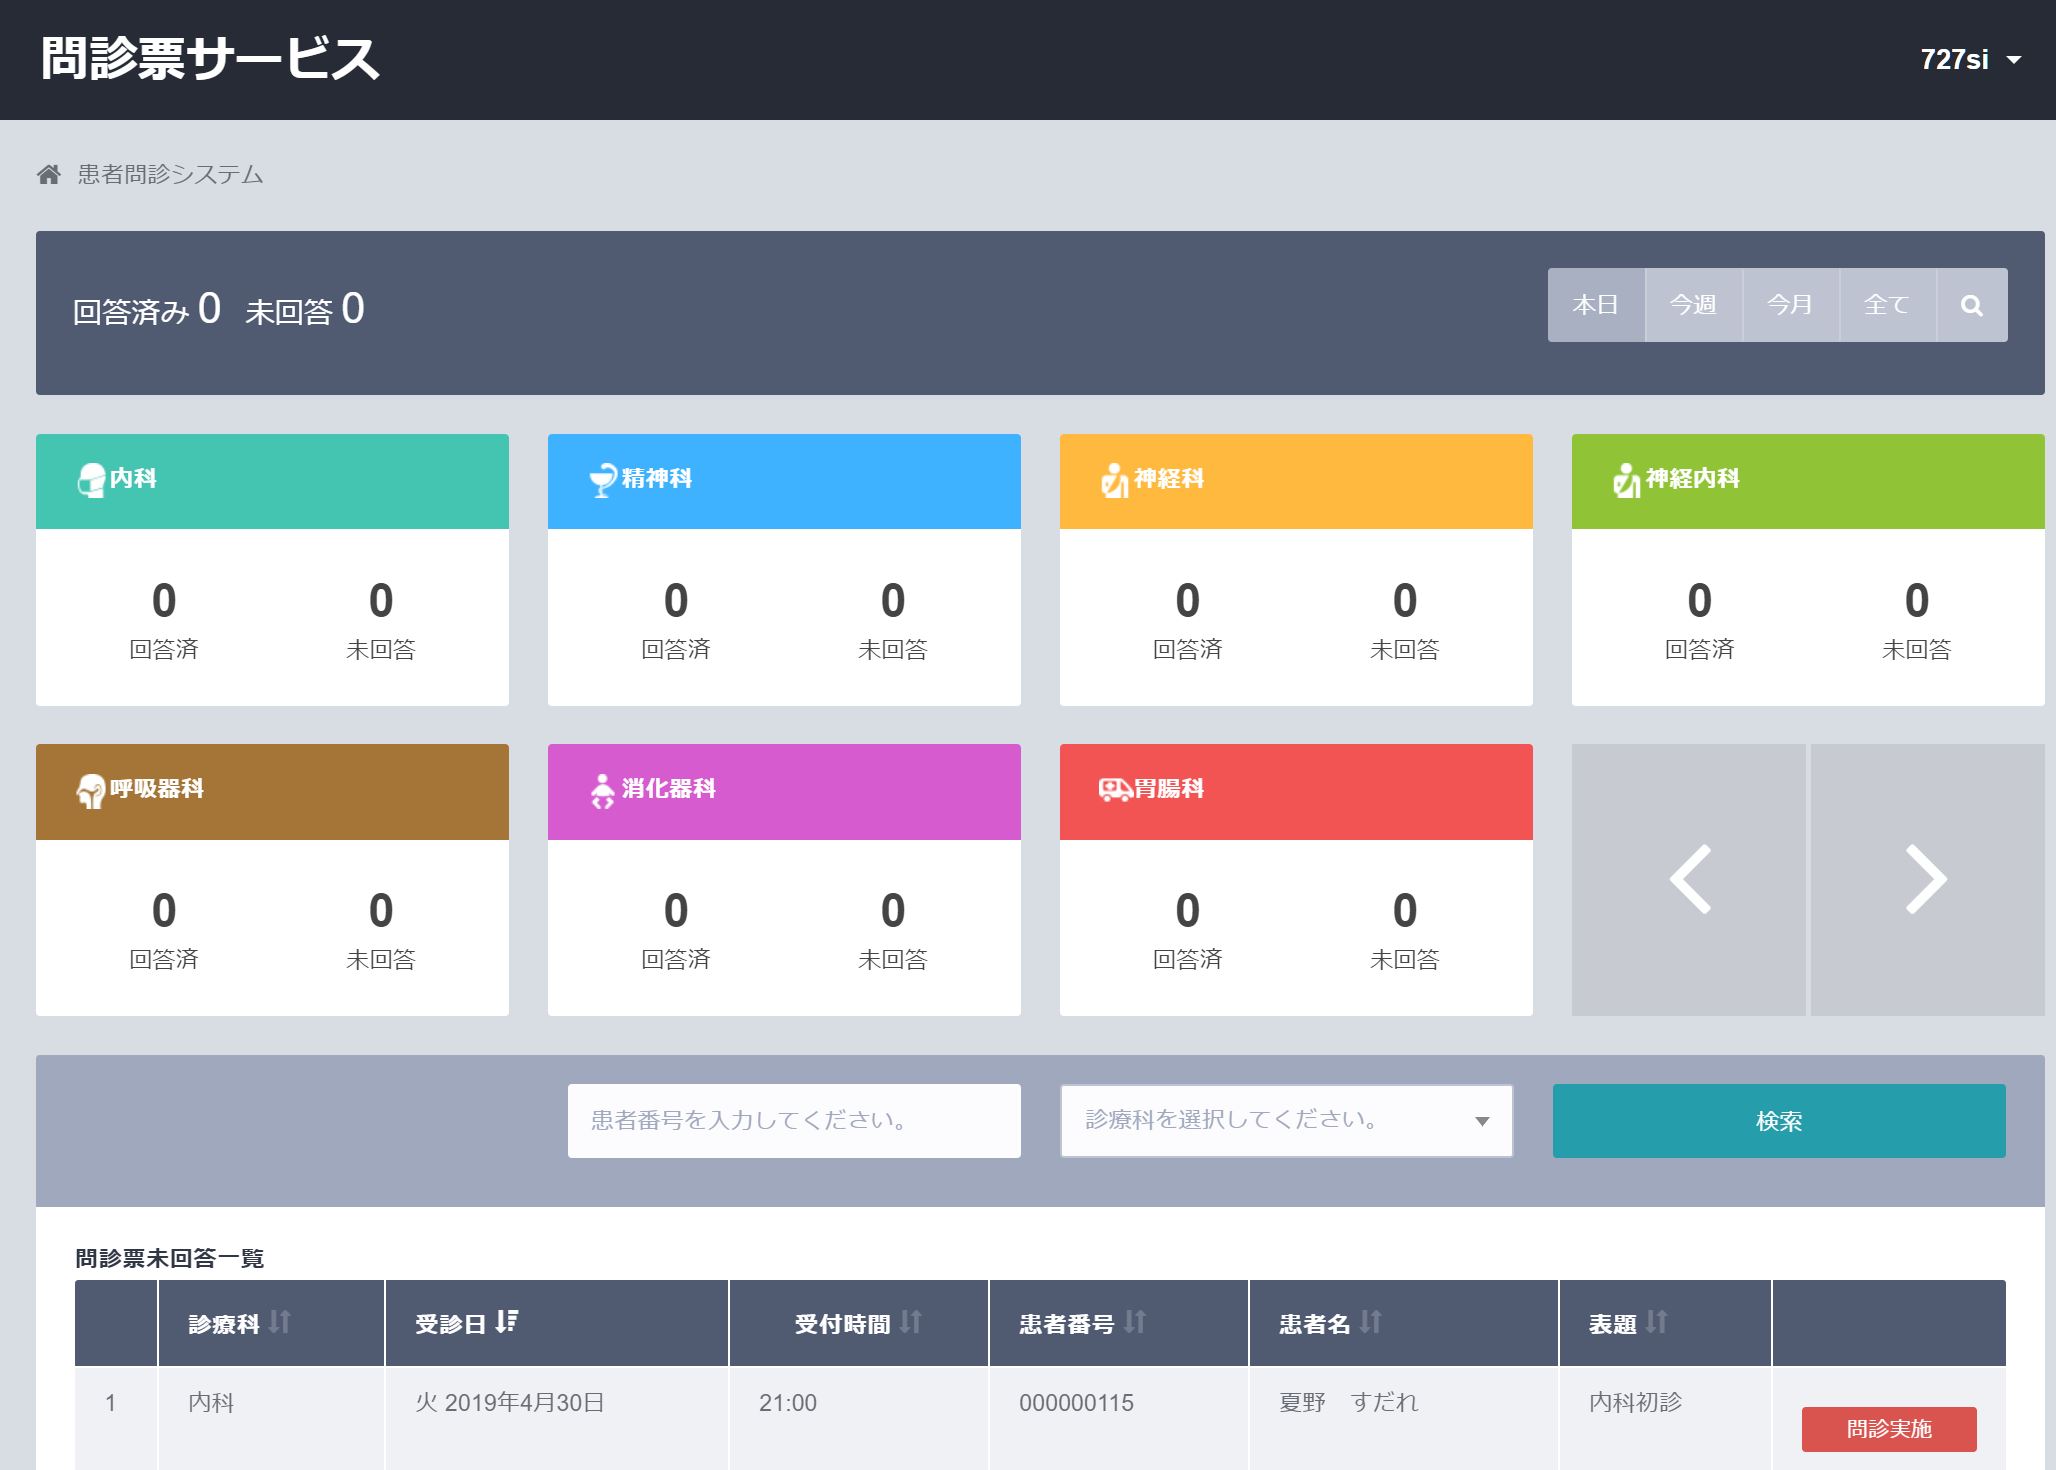Select the 全て filter tab
The height and width of the screenshot is (1470, 2056).
(x=1887, y=305)
